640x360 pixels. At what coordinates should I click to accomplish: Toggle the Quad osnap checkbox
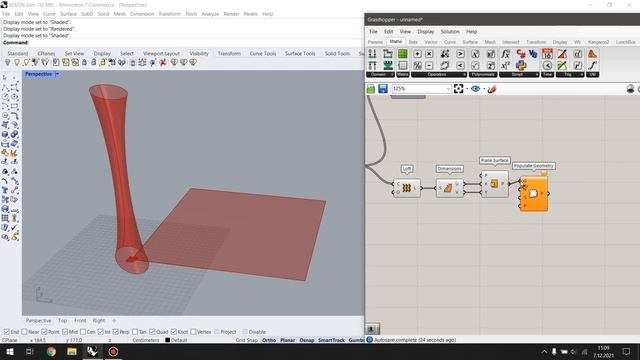(x=152, y=332)
